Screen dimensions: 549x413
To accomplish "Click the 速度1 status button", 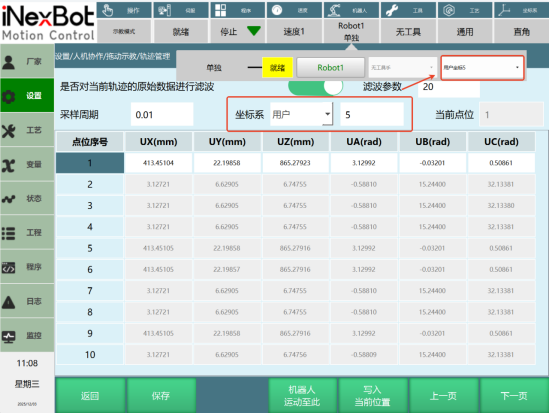I will (294, 32).
